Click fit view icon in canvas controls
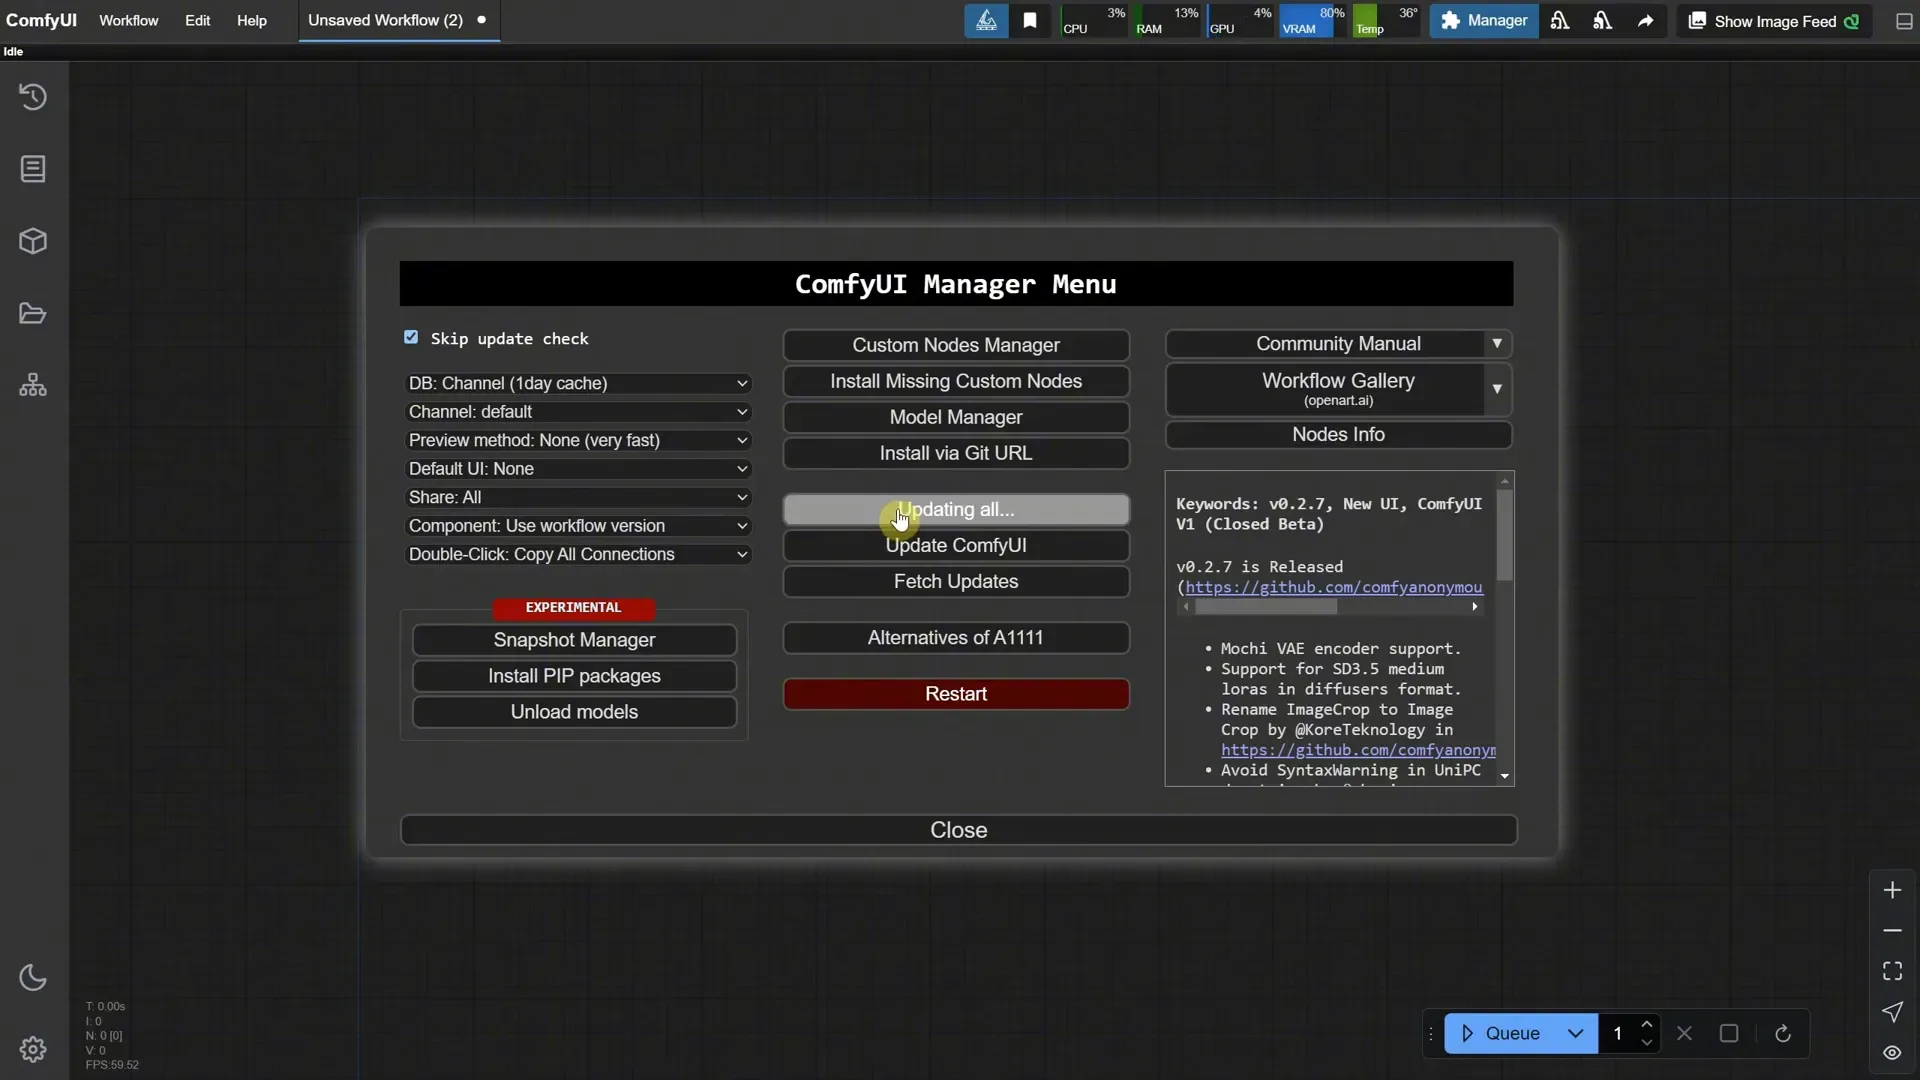 (1892, 971)
